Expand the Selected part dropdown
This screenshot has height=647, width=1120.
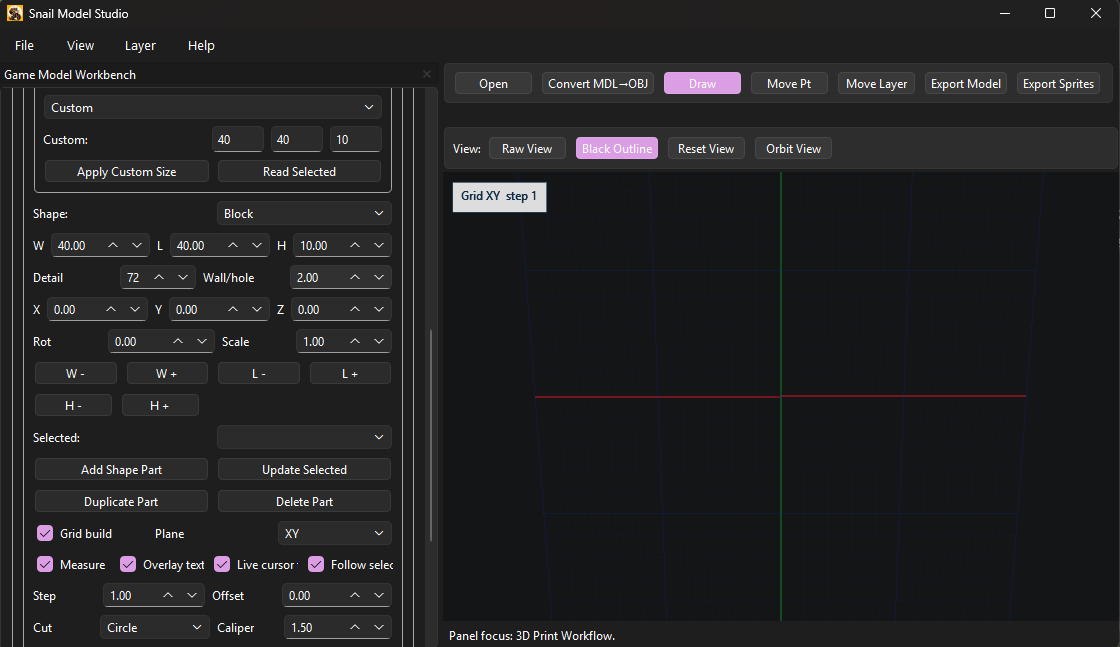point(304,437)
